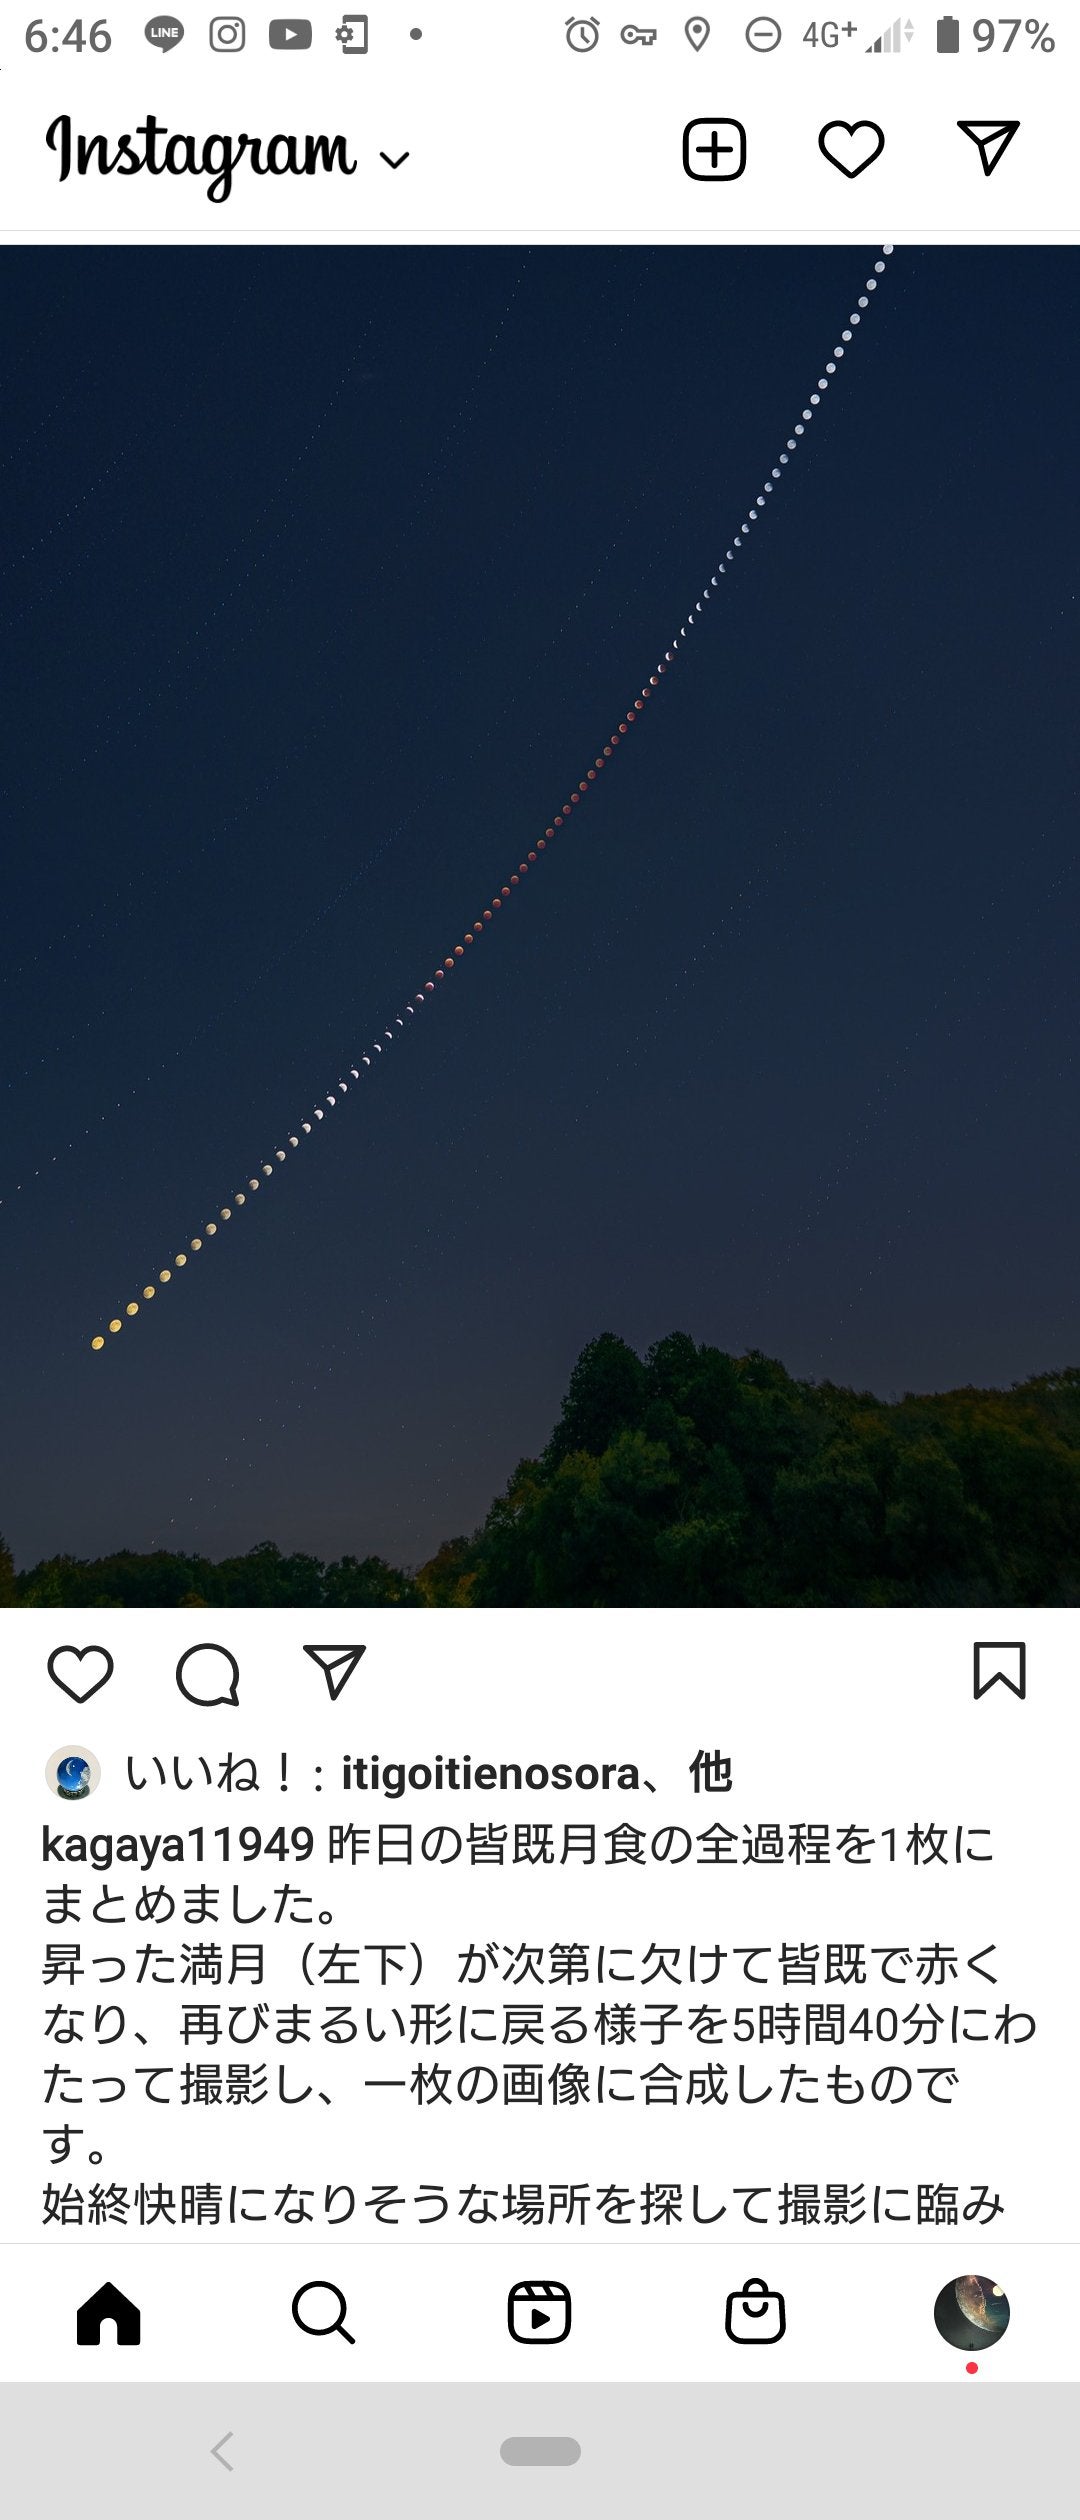The image size is (1080, 2520).
Task: Expand the Instagram logo dropdown chevron
Action: [396, 160]
